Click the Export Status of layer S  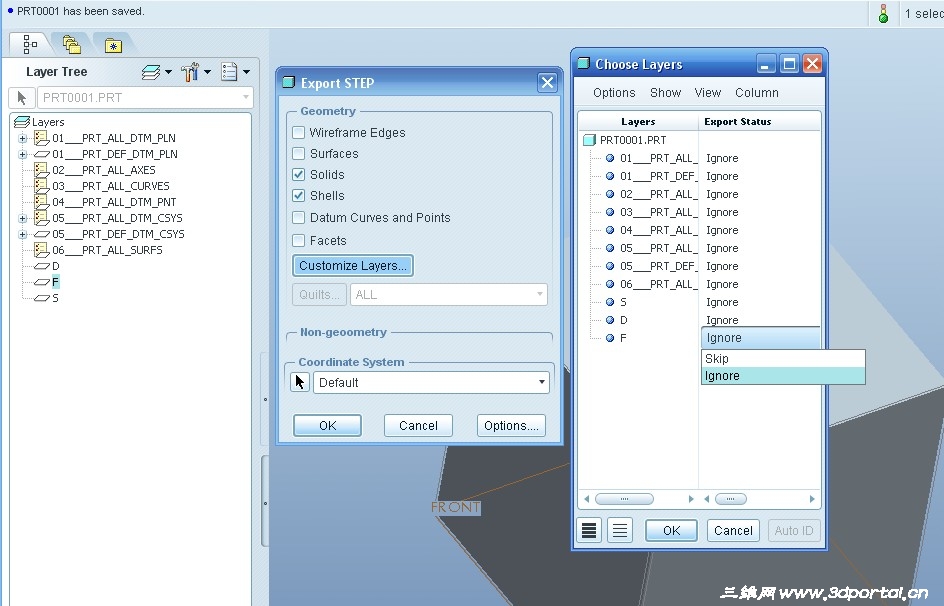(722, 302)
